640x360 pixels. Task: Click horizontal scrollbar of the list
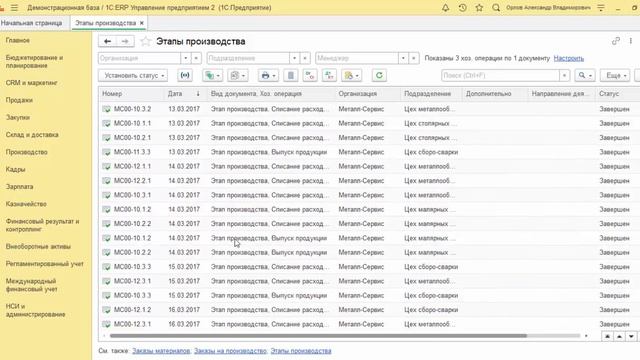pyautogui.click(x=318, y=336)
